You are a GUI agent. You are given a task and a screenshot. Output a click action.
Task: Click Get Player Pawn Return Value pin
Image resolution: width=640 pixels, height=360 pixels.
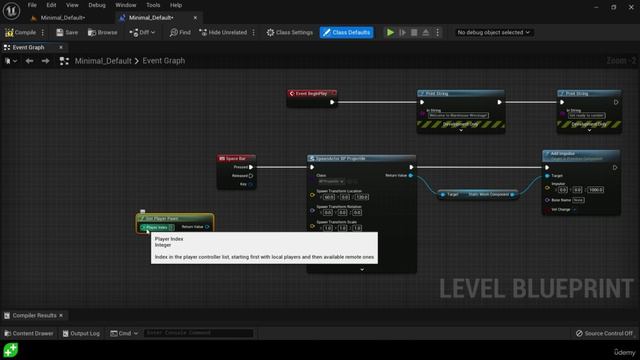click(207, 227)
